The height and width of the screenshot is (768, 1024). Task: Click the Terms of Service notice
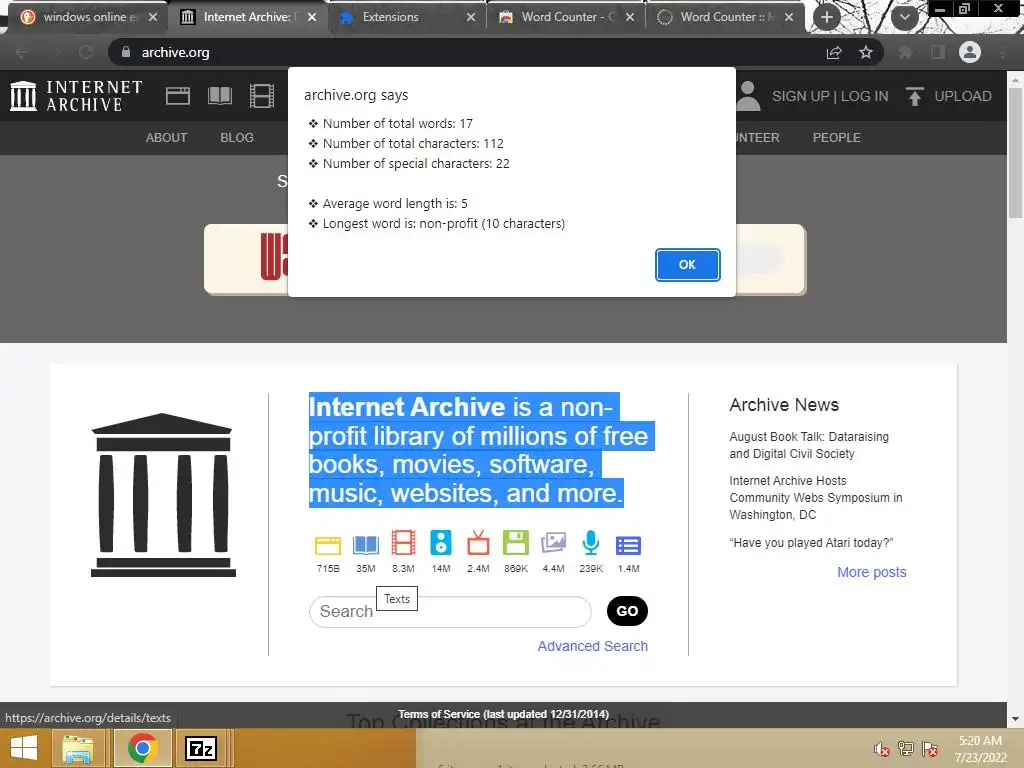pyautogui.click(x=504, y=714)
